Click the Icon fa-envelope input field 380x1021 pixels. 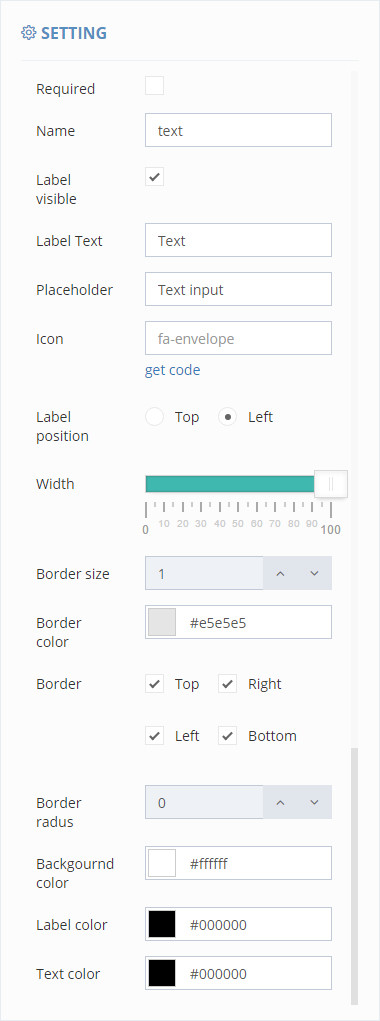238,338
